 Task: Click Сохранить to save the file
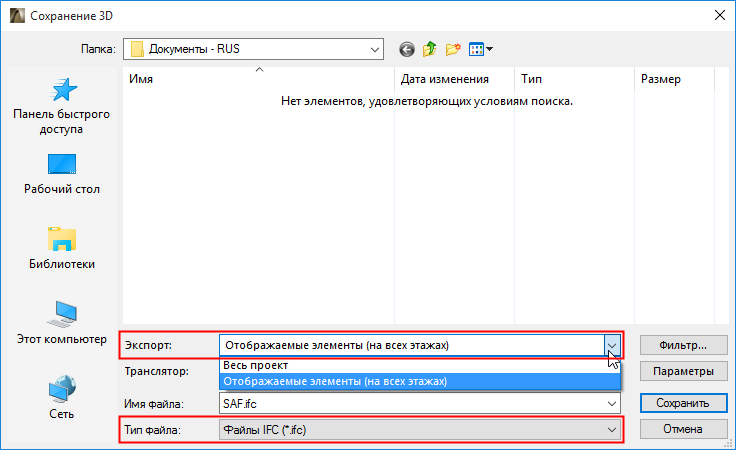point(683,403)
